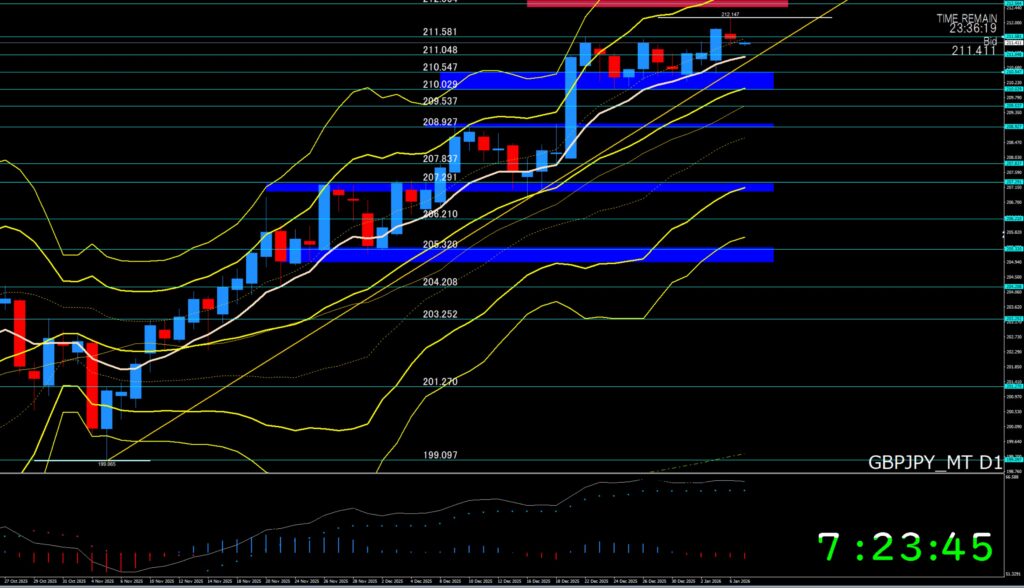The image size is (1024, 588).
Task: Click the 208.927 support level label
Action: [x=440, y=122]
